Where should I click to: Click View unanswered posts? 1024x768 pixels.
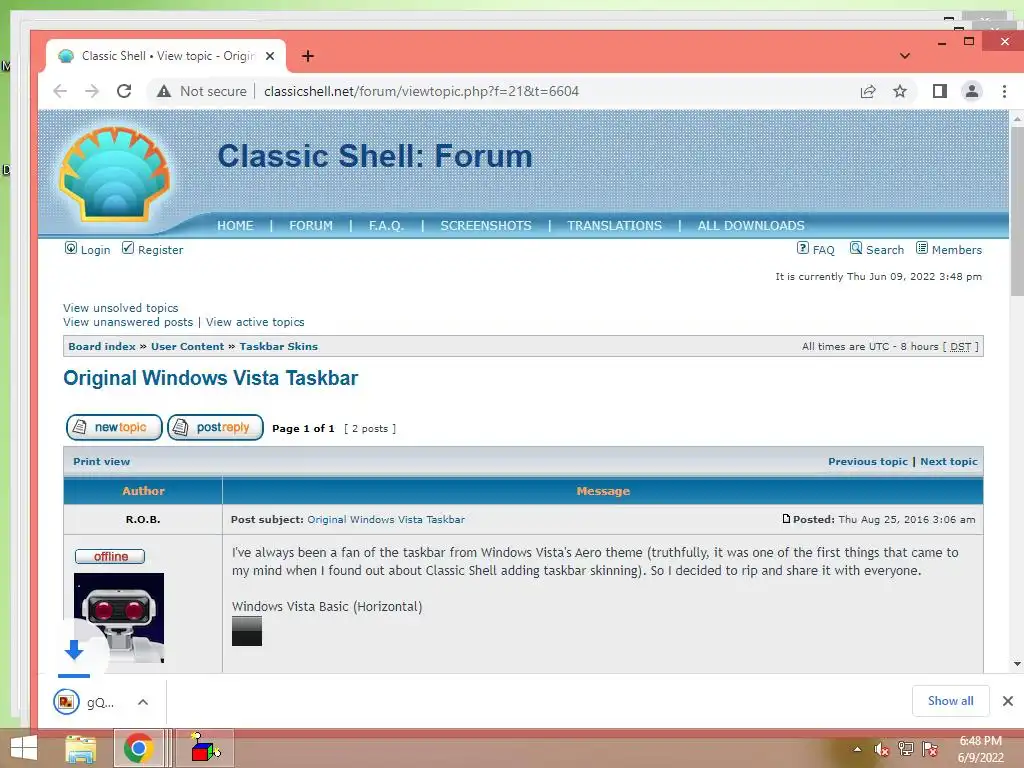pos(128,322)
